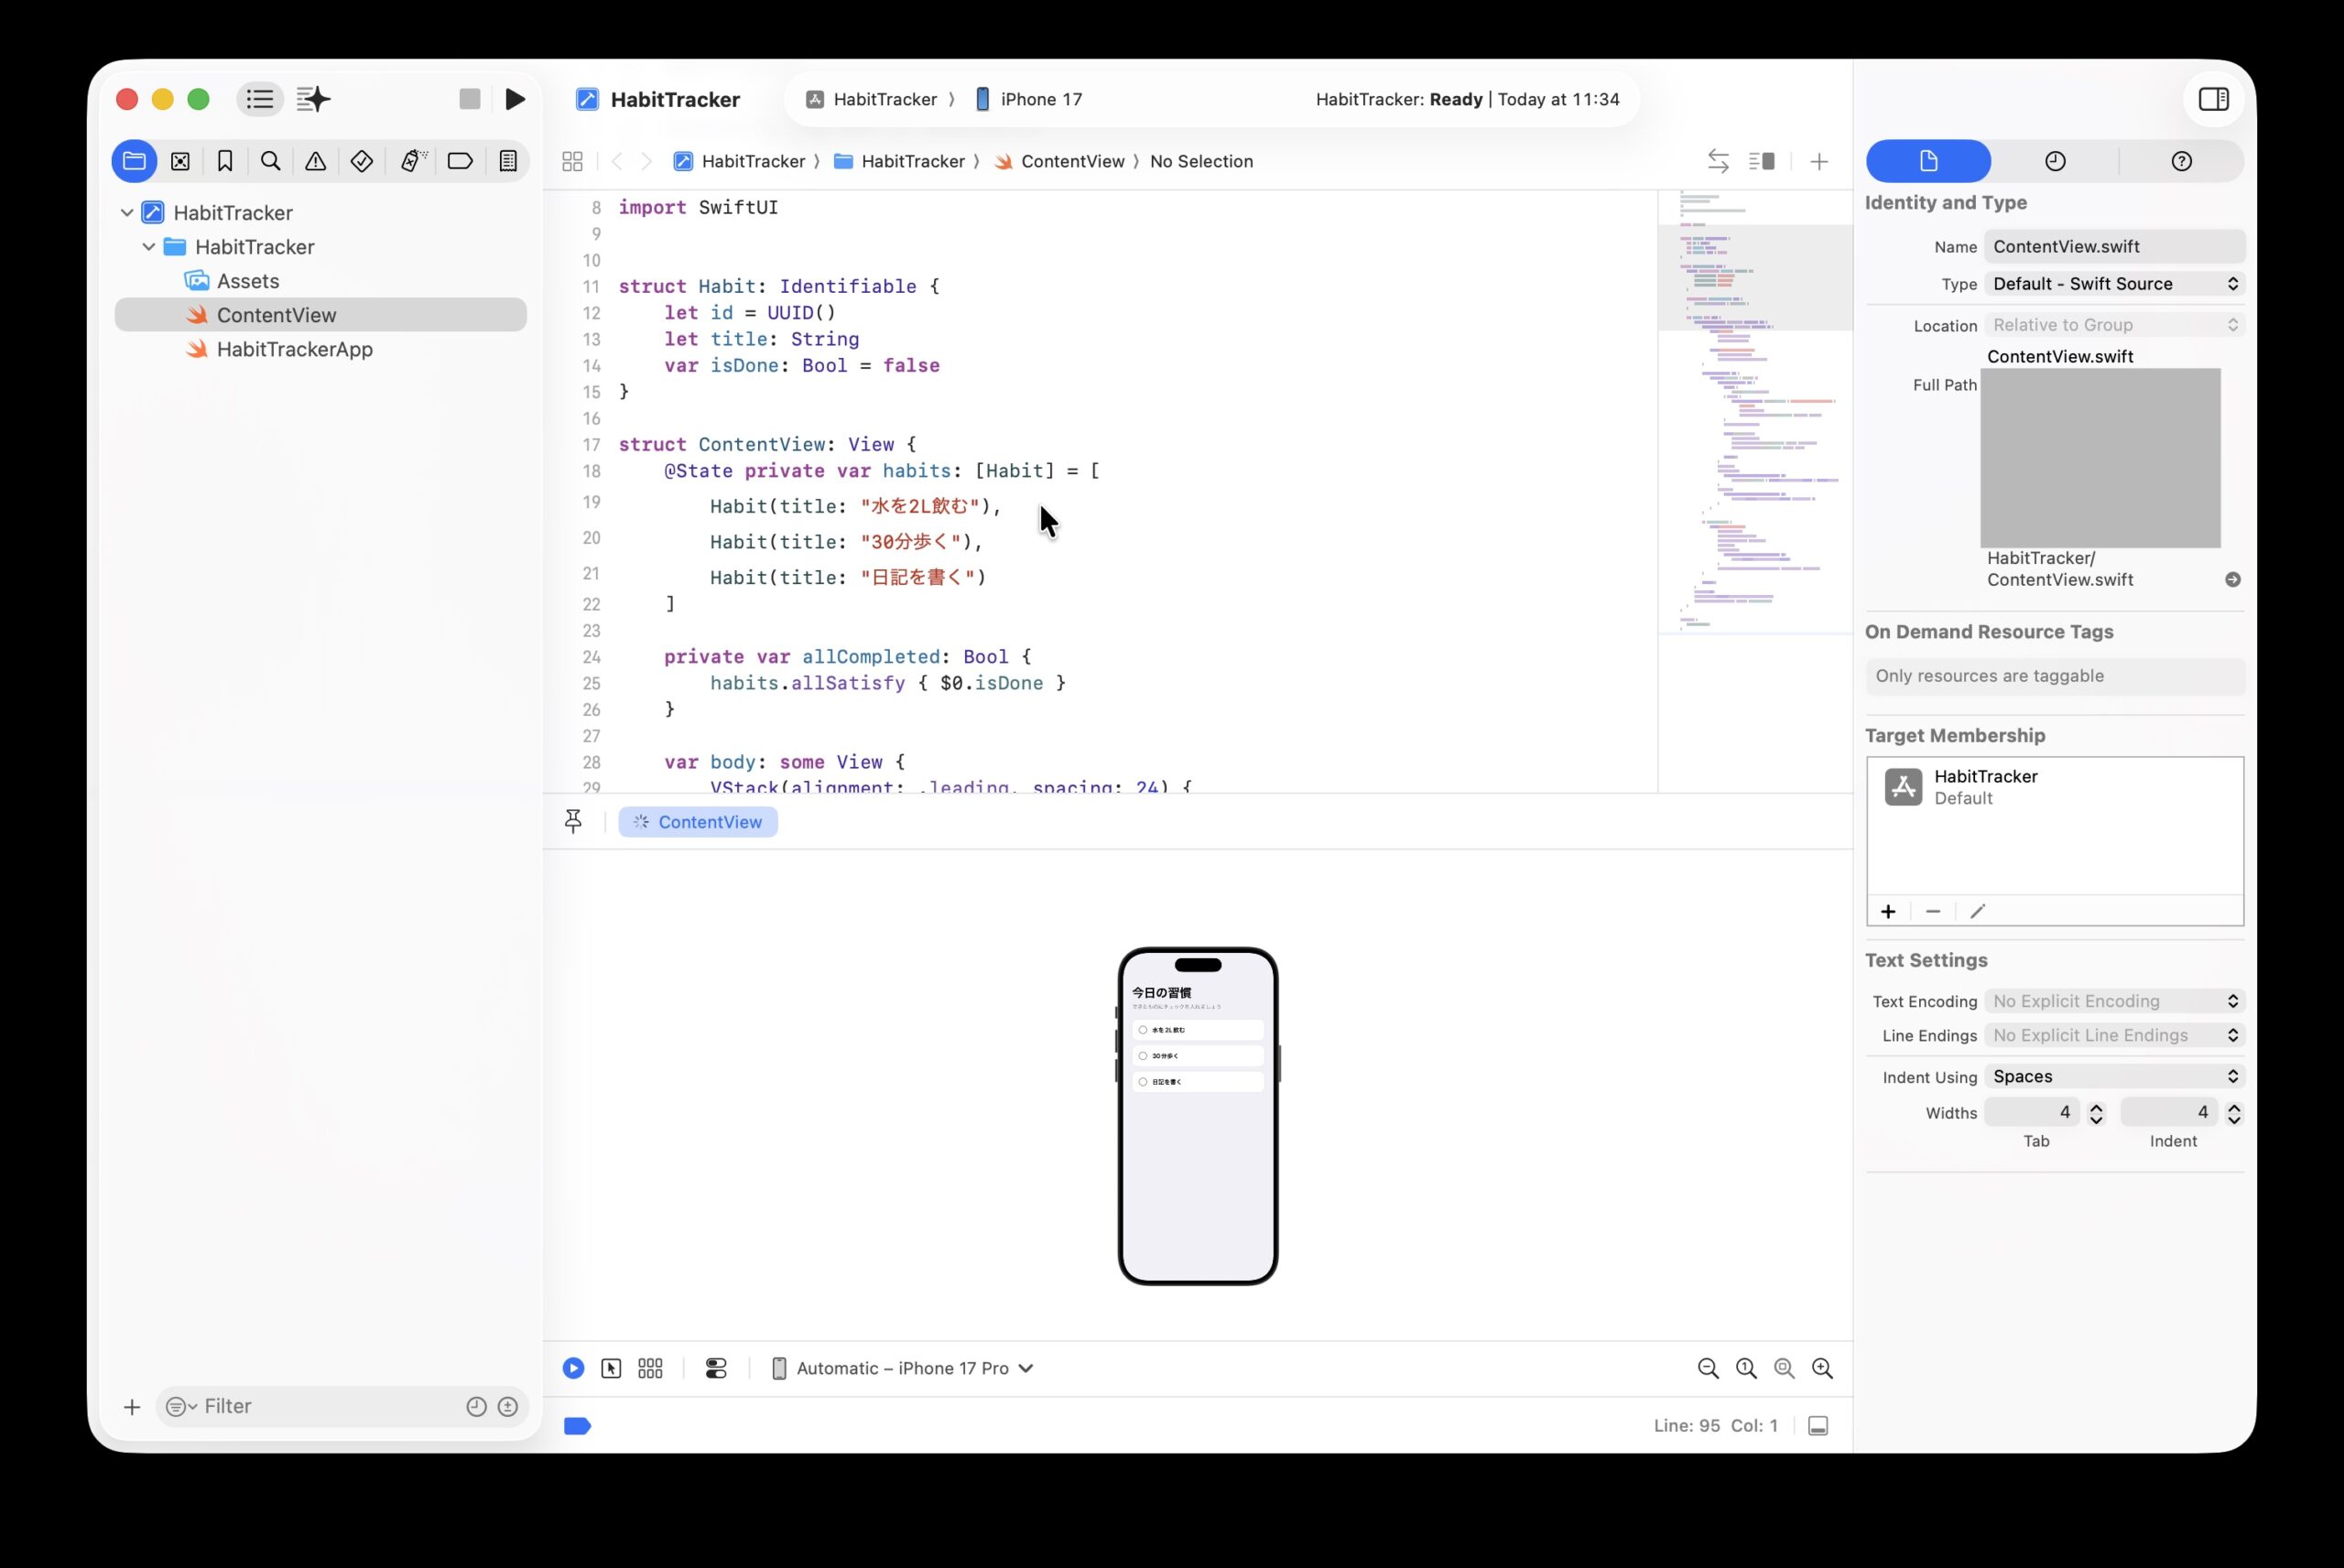The width and height of the screenshot is (2344, 1568).
Task: Open the Indent Using Spaces dropdown
Action: point(2114,1076)
